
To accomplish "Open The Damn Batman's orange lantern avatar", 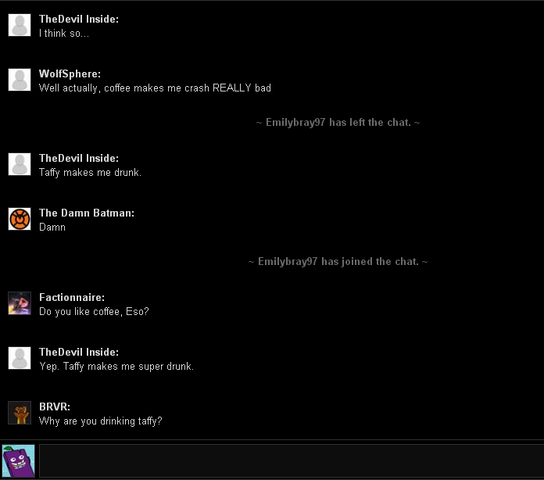I will coord(19,219).
